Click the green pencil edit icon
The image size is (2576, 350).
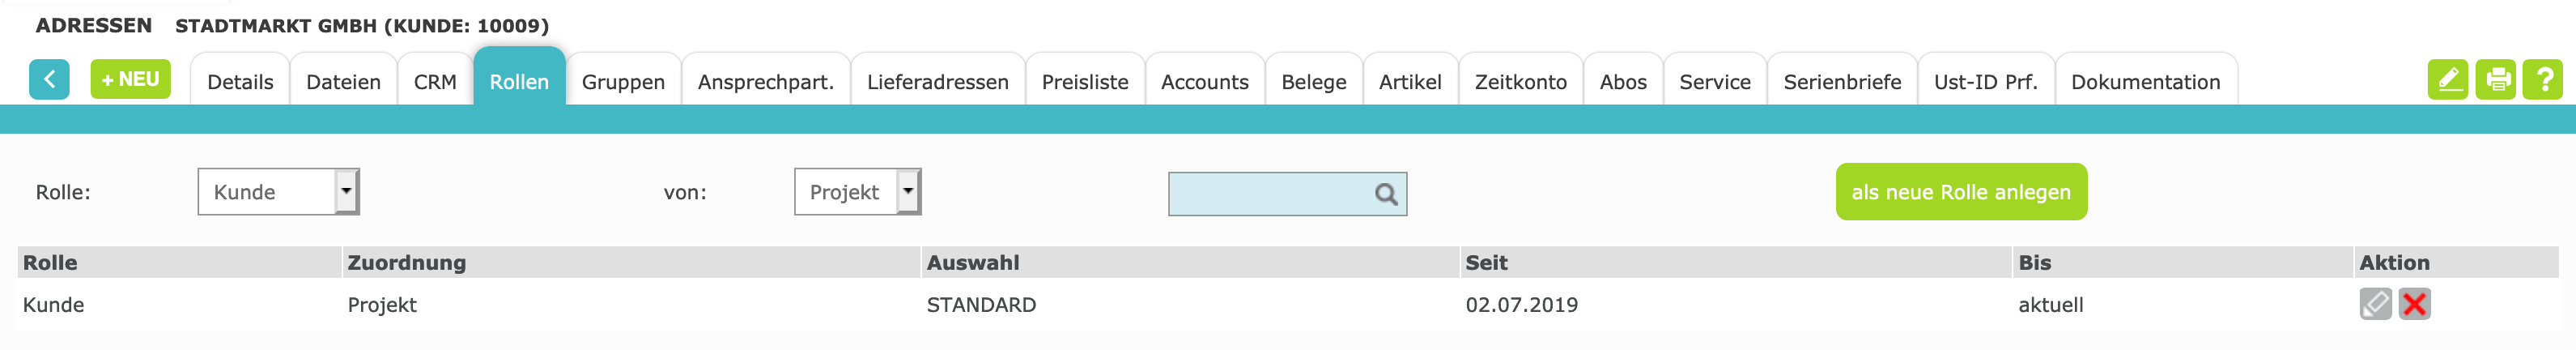coord(2447,79)
